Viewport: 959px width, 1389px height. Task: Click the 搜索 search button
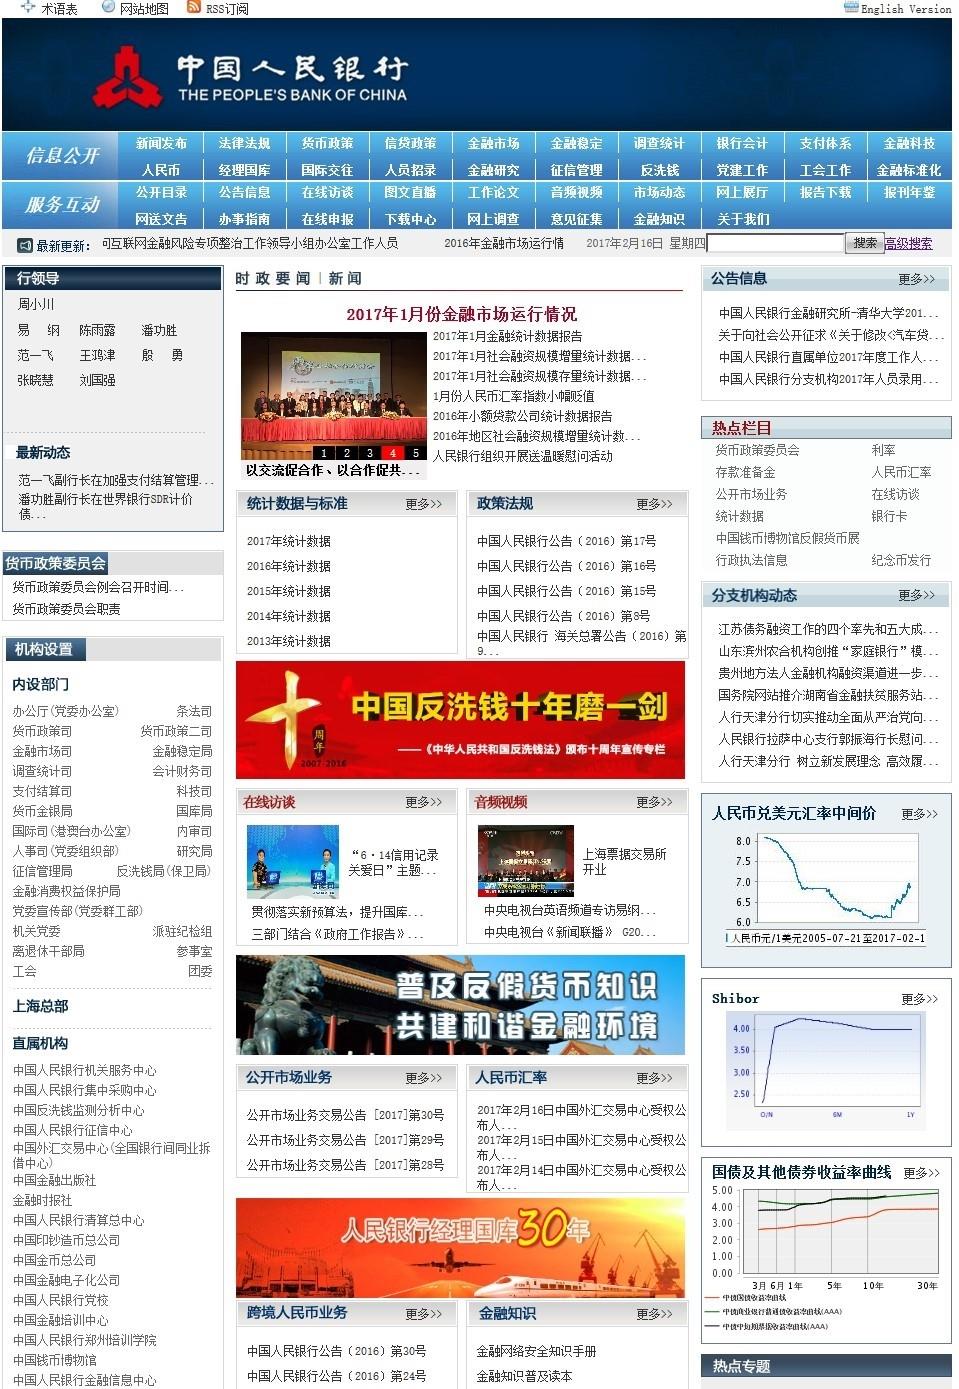865,243
